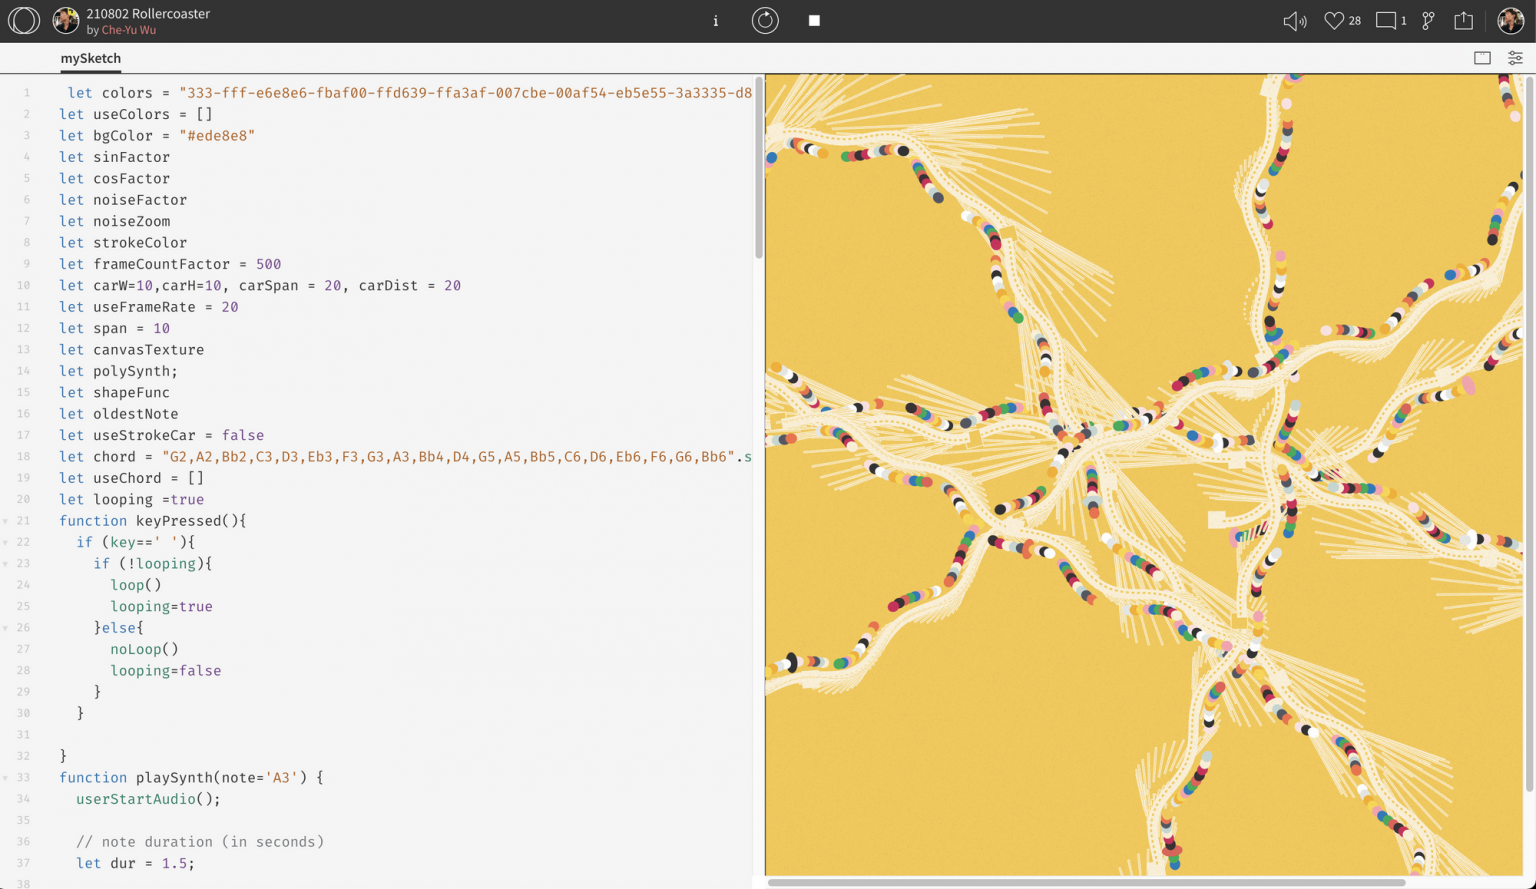Screen dimensions: 1536x889
Task: Collapse the playSynth function at line 33
Action: [x=6, y=778]
